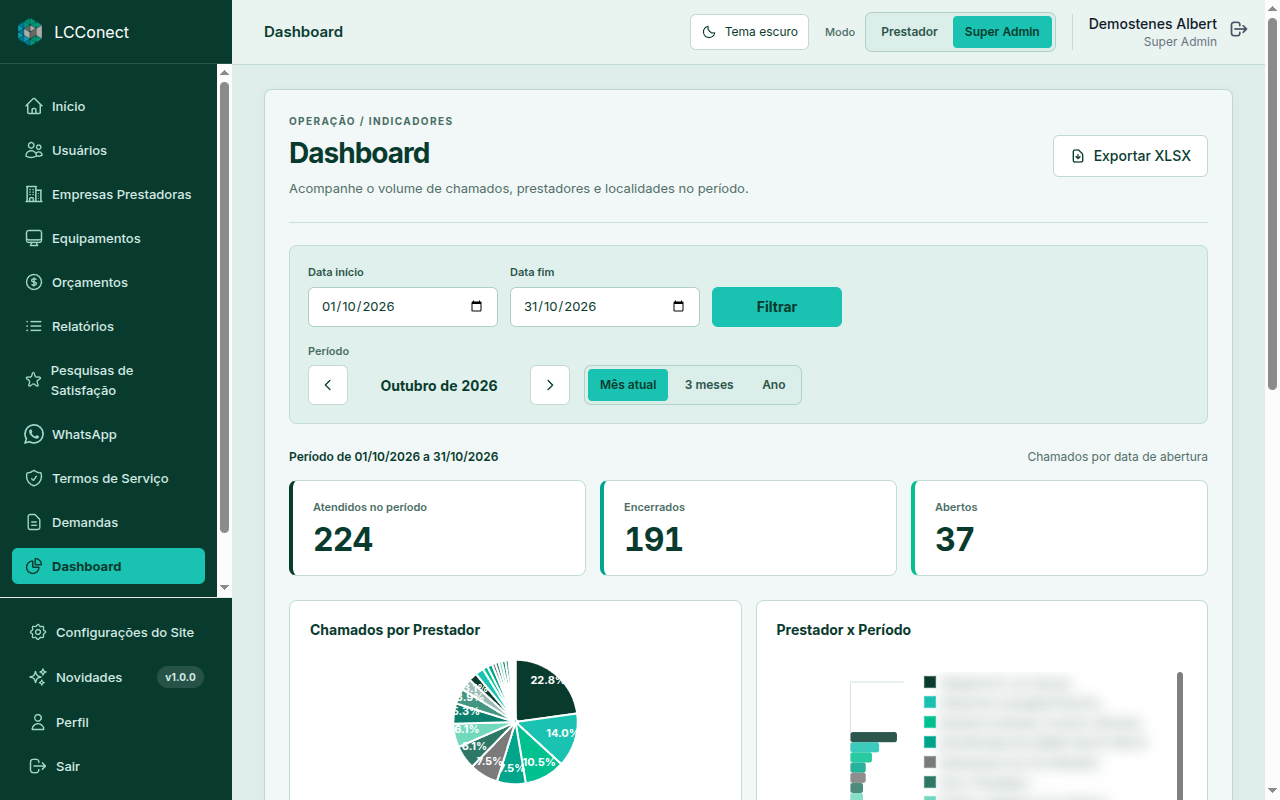Select the Mês atual period option
Screen dimensions: 1280x800
[x=628, y=385]
